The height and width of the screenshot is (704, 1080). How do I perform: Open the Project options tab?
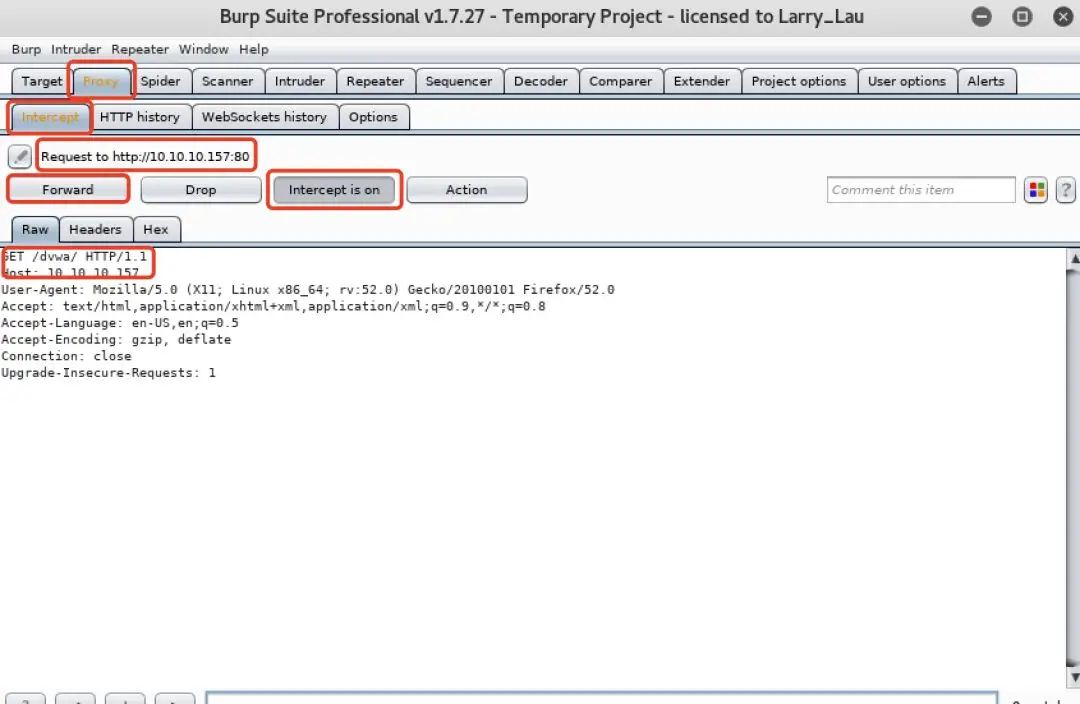pos(798,81)
